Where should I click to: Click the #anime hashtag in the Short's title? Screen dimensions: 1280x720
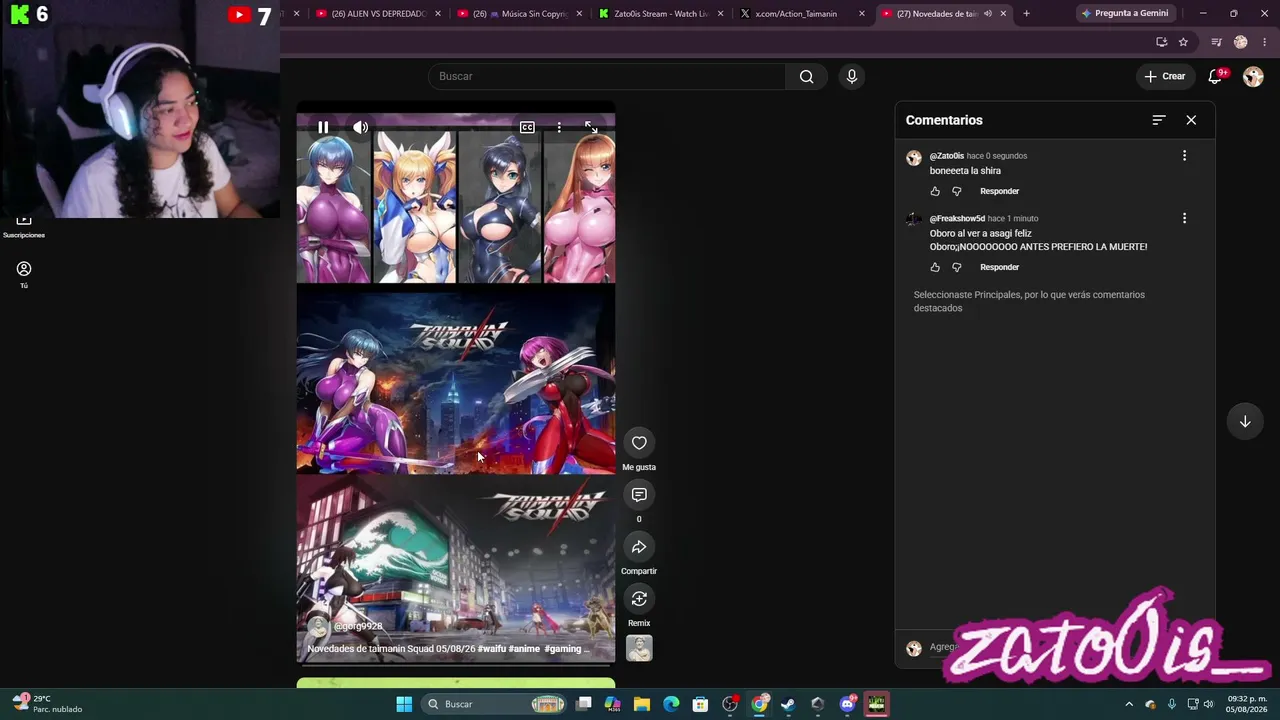(x=524, y=649)
